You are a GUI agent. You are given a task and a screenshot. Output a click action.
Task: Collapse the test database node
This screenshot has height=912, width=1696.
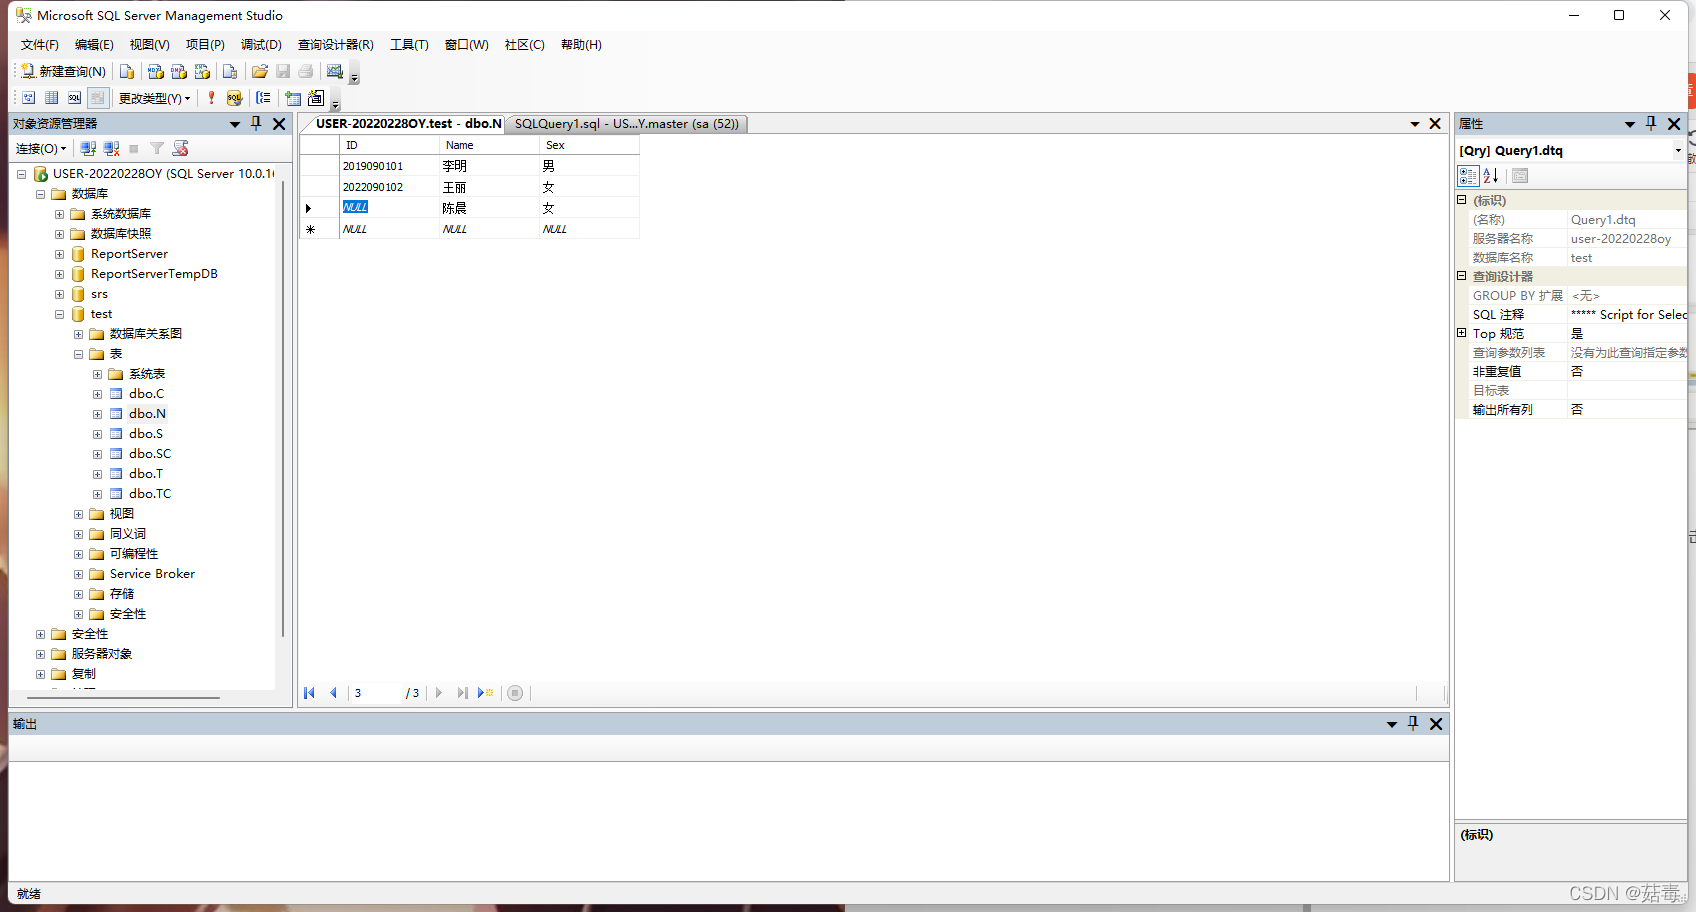click(59, 314)
